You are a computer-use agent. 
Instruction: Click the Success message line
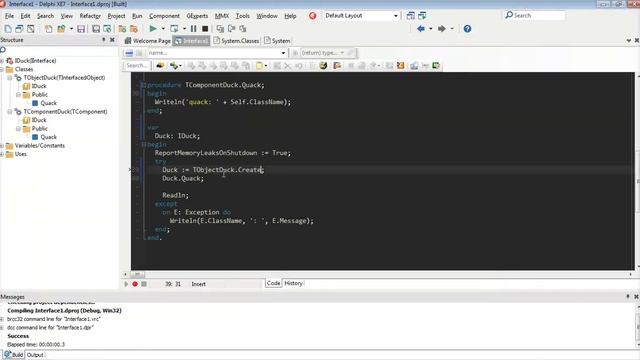coord(18,336)
